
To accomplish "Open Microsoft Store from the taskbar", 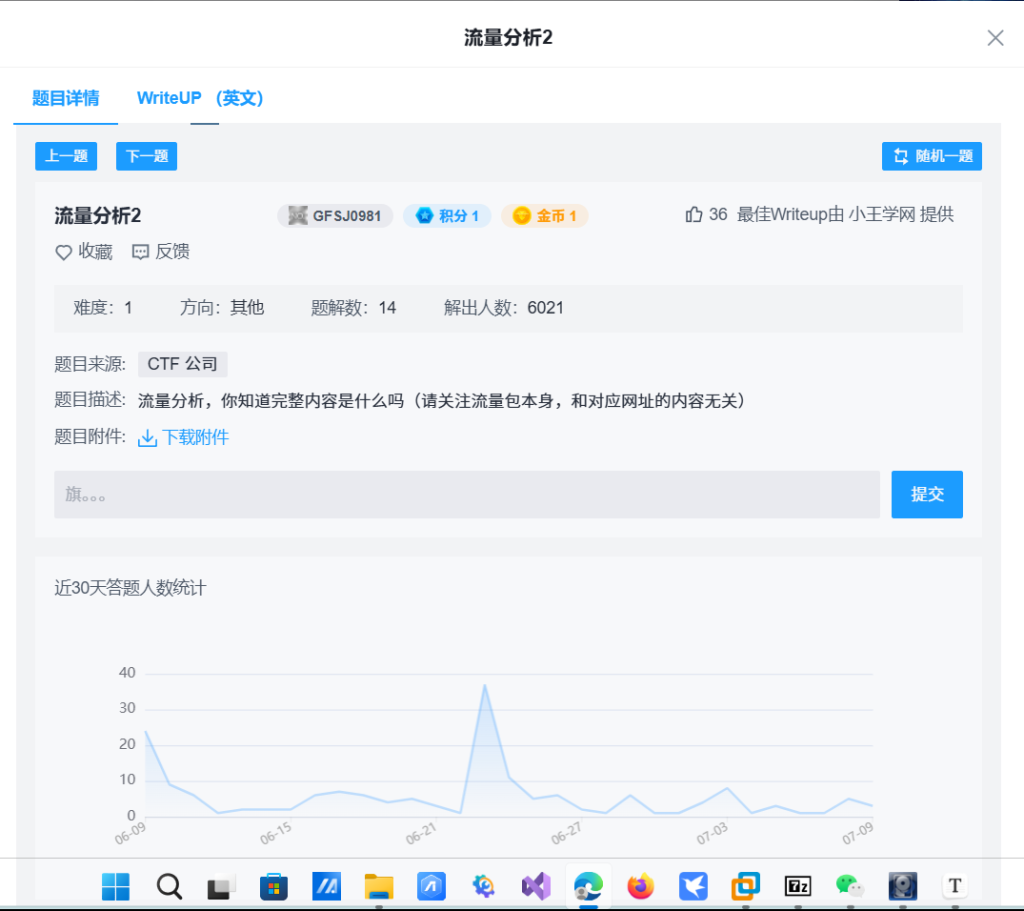I will click(x=274, y=886).
